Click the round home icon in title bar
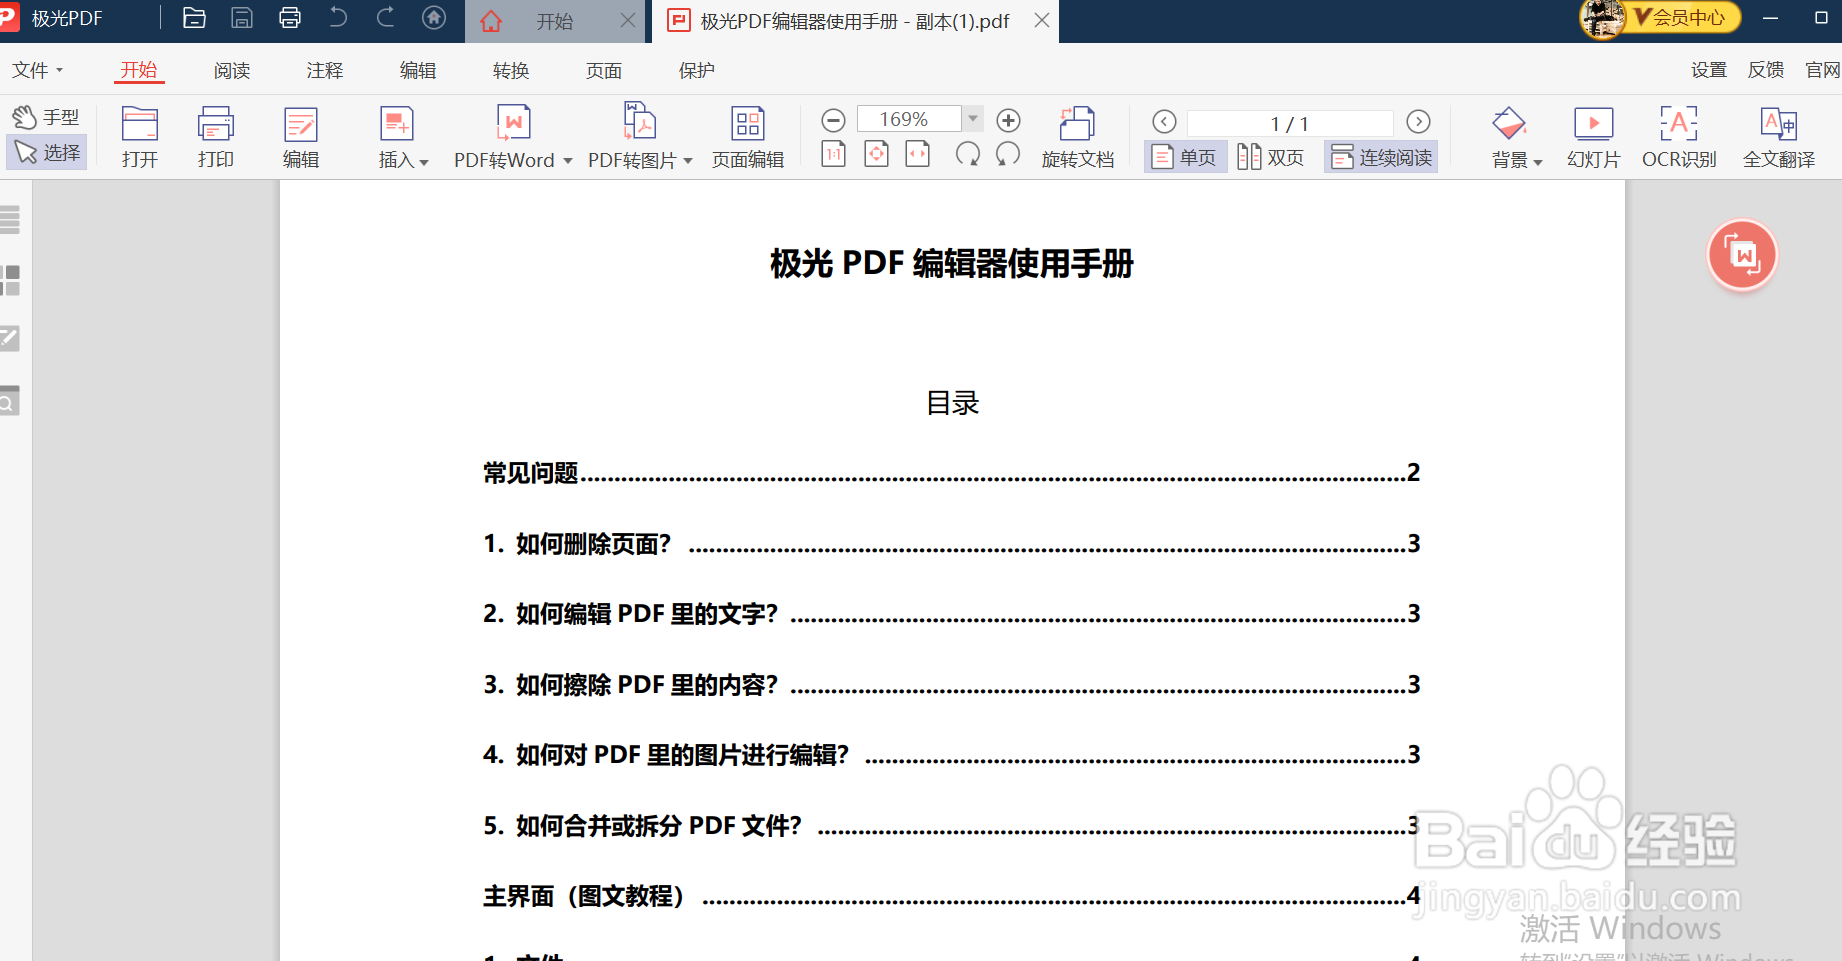 434,18
